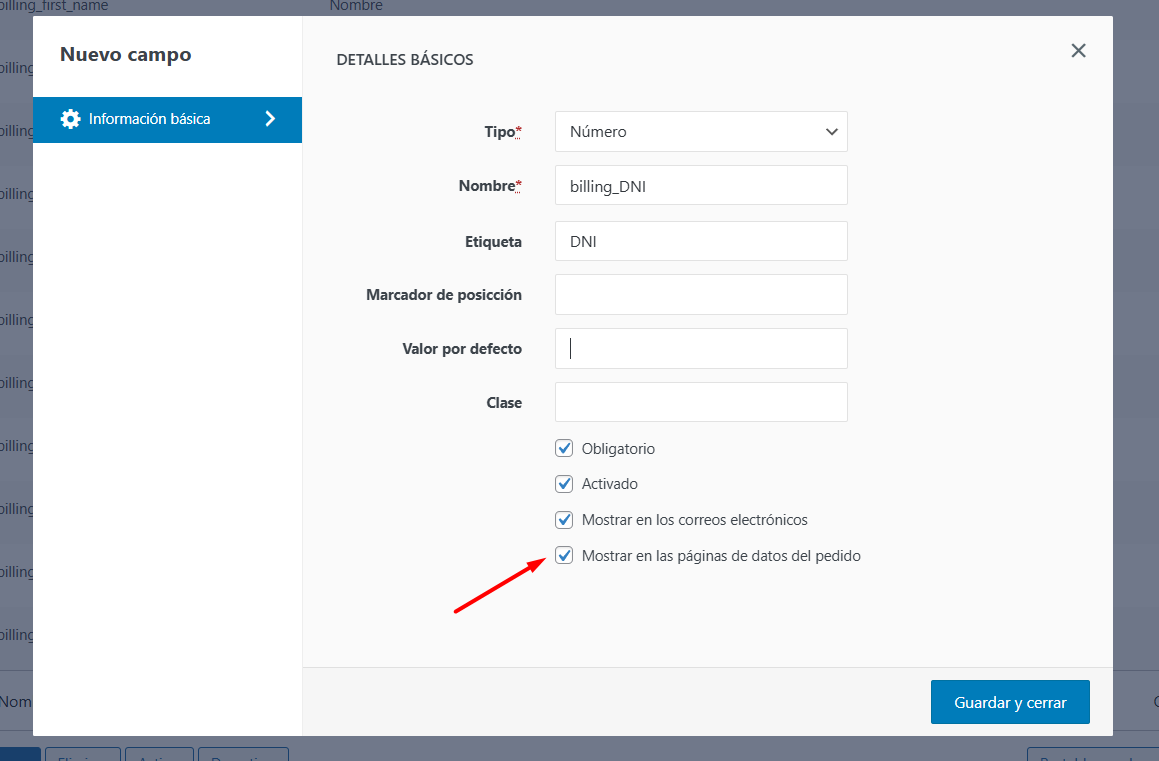Click the Etiqueta field containing DNI
The width and height of the screenshot is (1159, 761).
[700, 241]
